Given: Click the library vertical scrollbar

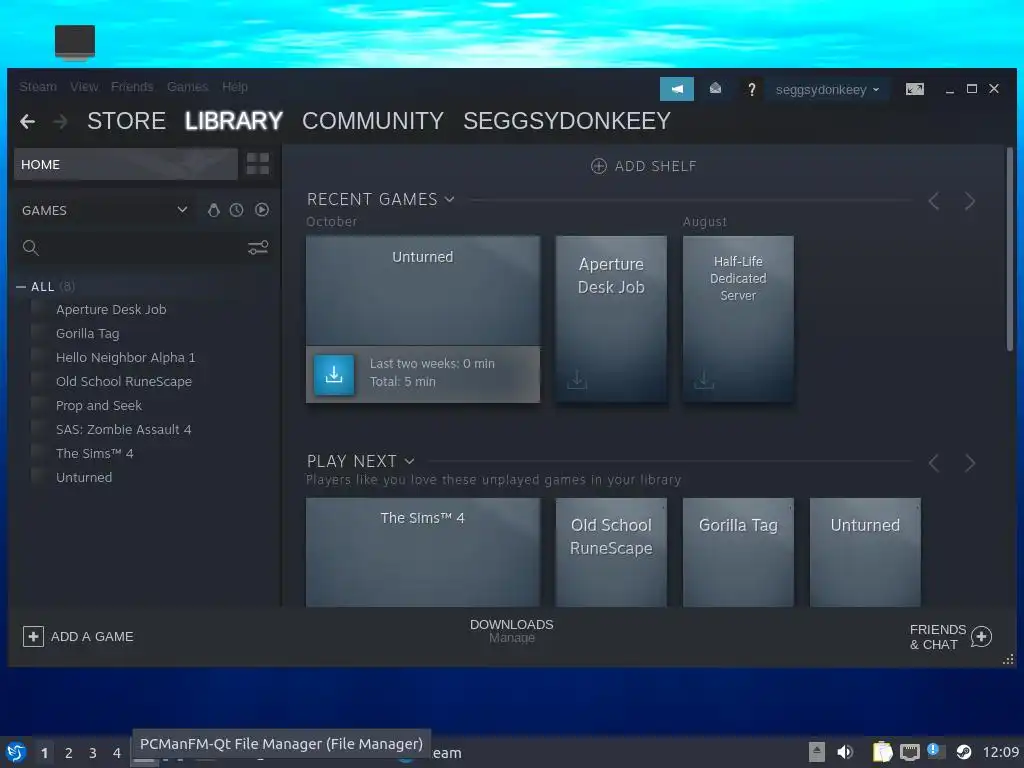Looking at the screenshot, I should click(x=1010, y=250).
